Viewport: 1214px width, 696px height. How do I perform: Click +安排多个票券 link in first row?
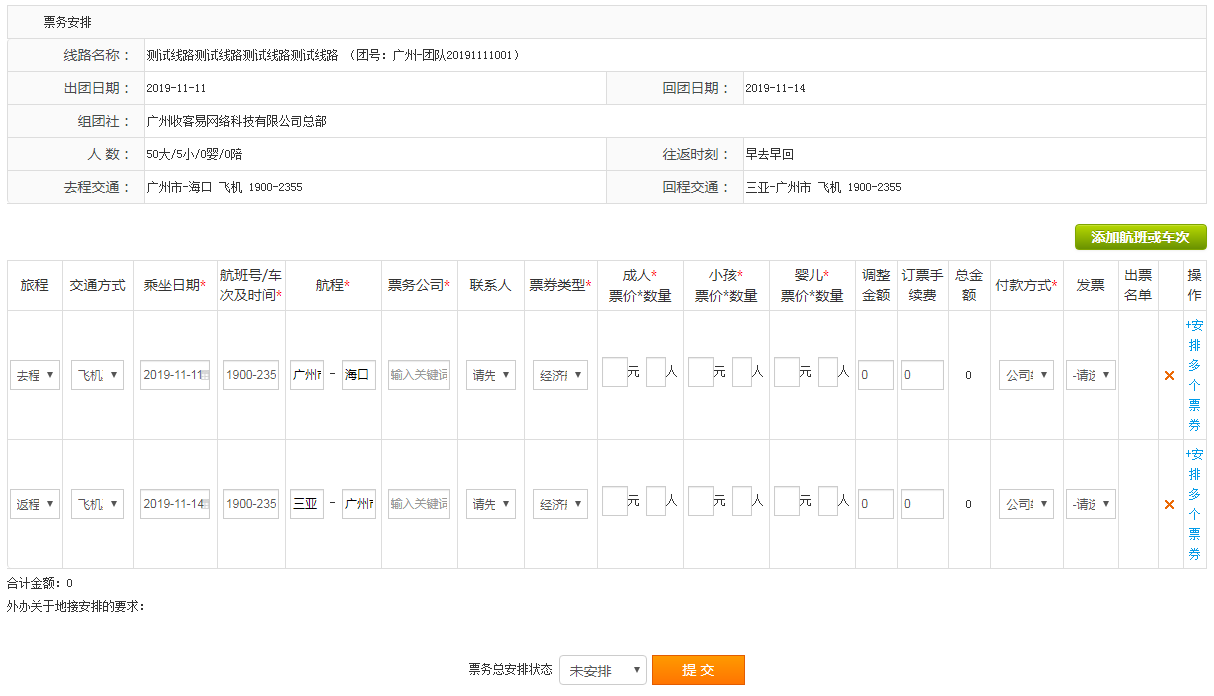(x=1194, y=375)
